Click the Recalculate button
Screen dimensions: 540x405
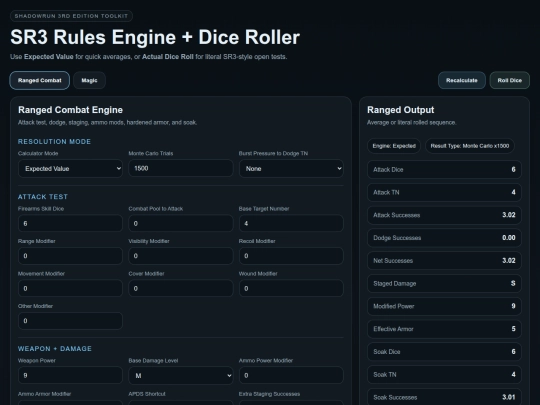pos(461,80)
